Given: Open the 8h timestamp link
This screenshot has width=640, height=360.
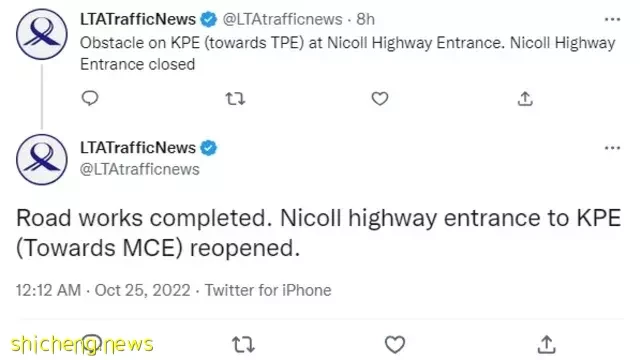Looking at the screenshot, I should (x=365, y=19).
